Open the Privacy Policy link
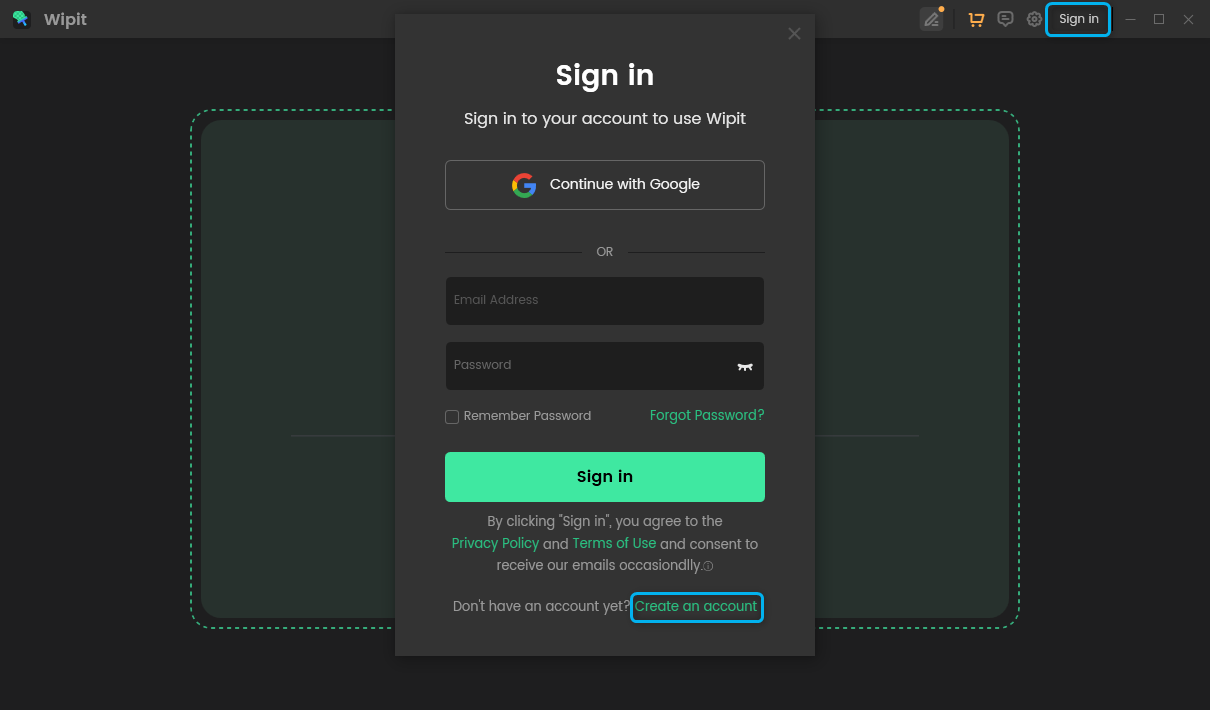1210x710 pixels. tap(495, 543)
